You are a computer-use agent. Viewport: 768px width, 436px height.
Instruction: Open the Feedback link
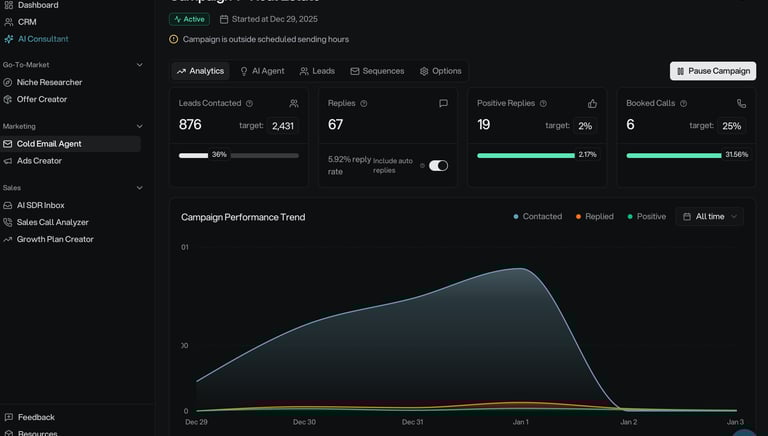pyautogui.click(x=36, y=417)
